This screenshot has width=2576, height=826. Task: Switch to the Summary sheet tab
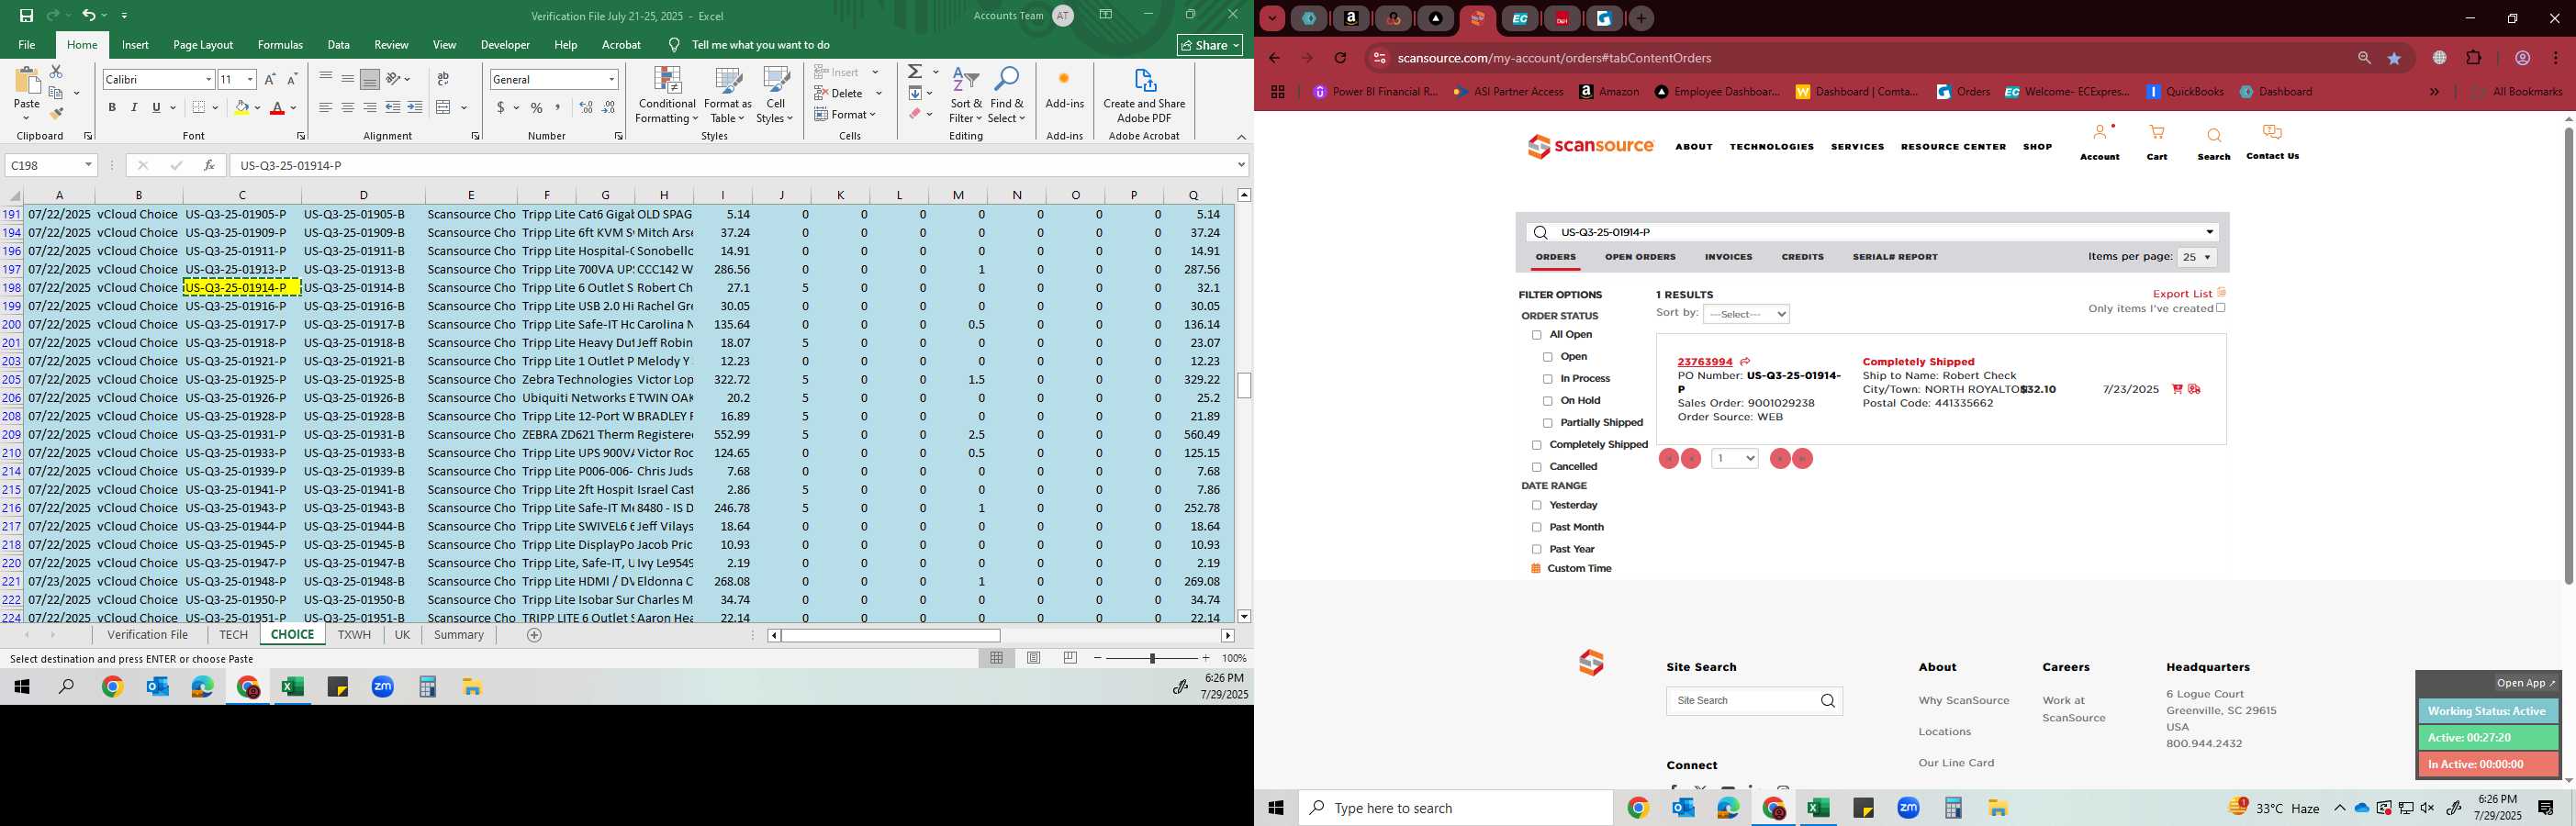point(459,635)
